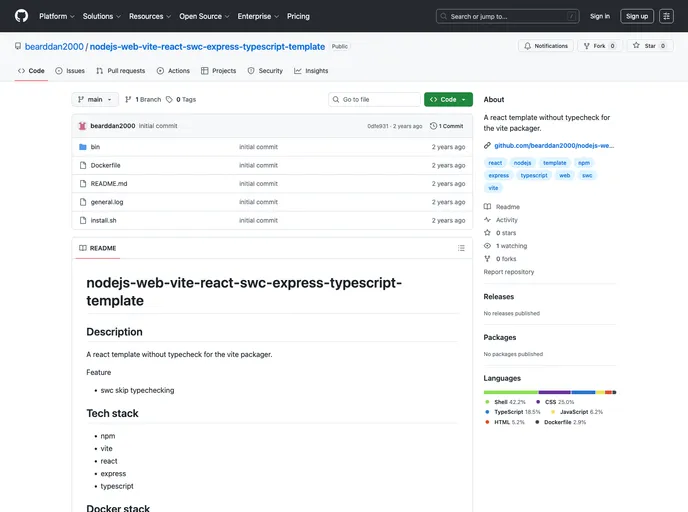Open commit history with clock icon
Screen dimensions: 688x512
[x=446, y=126]
